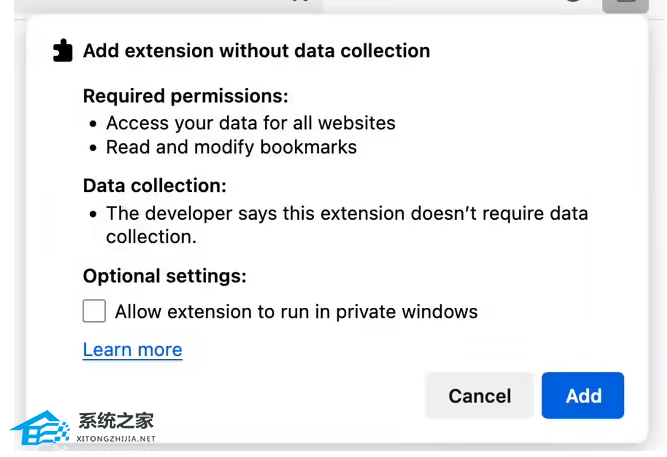Enable the run in private windows checkbox

point(94,311)
